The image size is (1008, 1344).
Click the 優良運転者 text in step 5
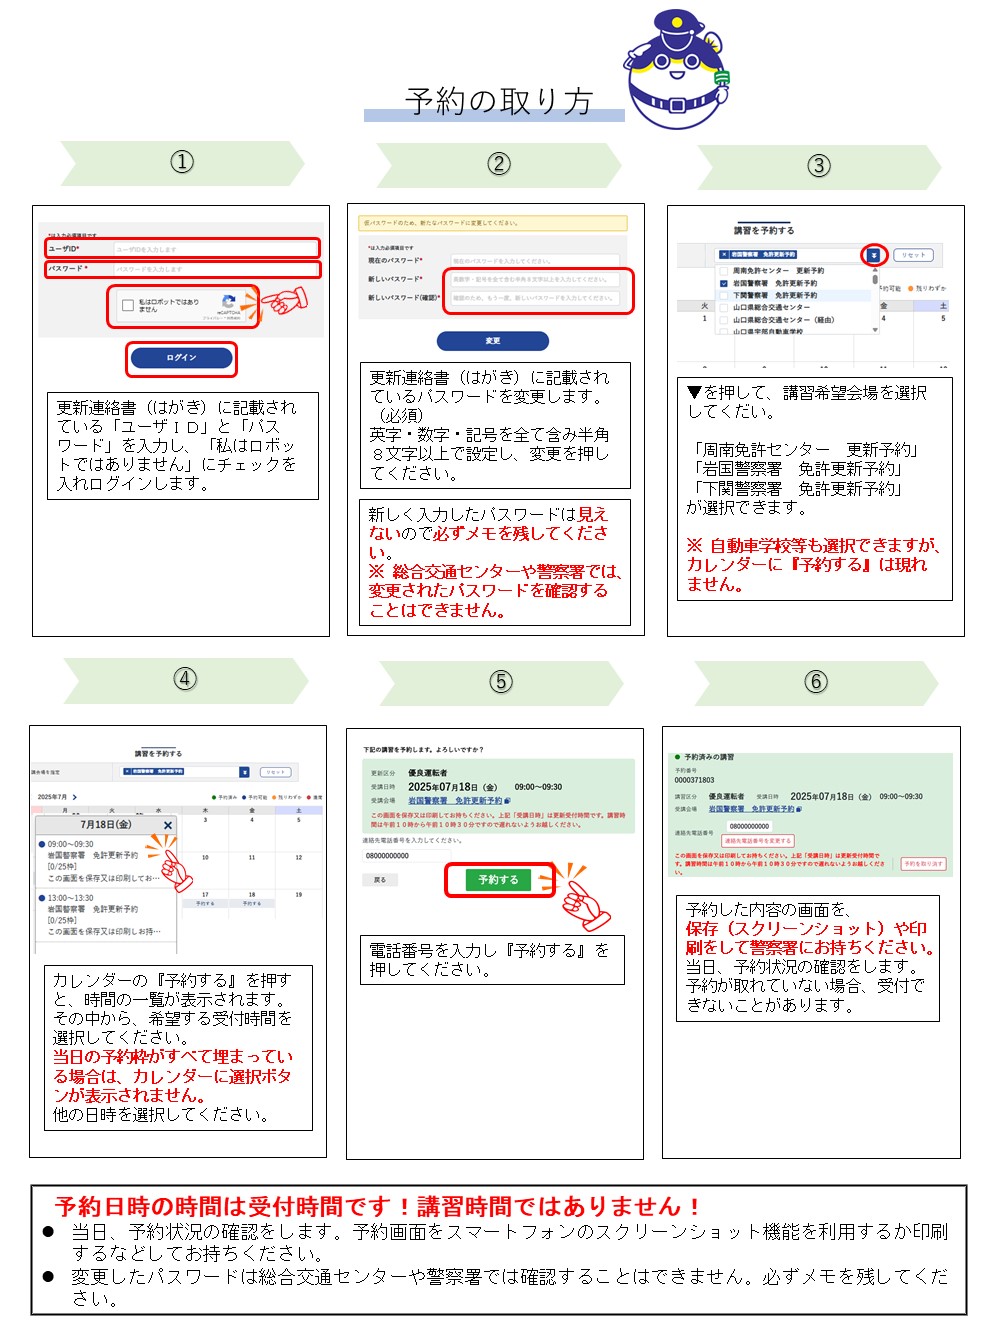[x=427, y=773]
